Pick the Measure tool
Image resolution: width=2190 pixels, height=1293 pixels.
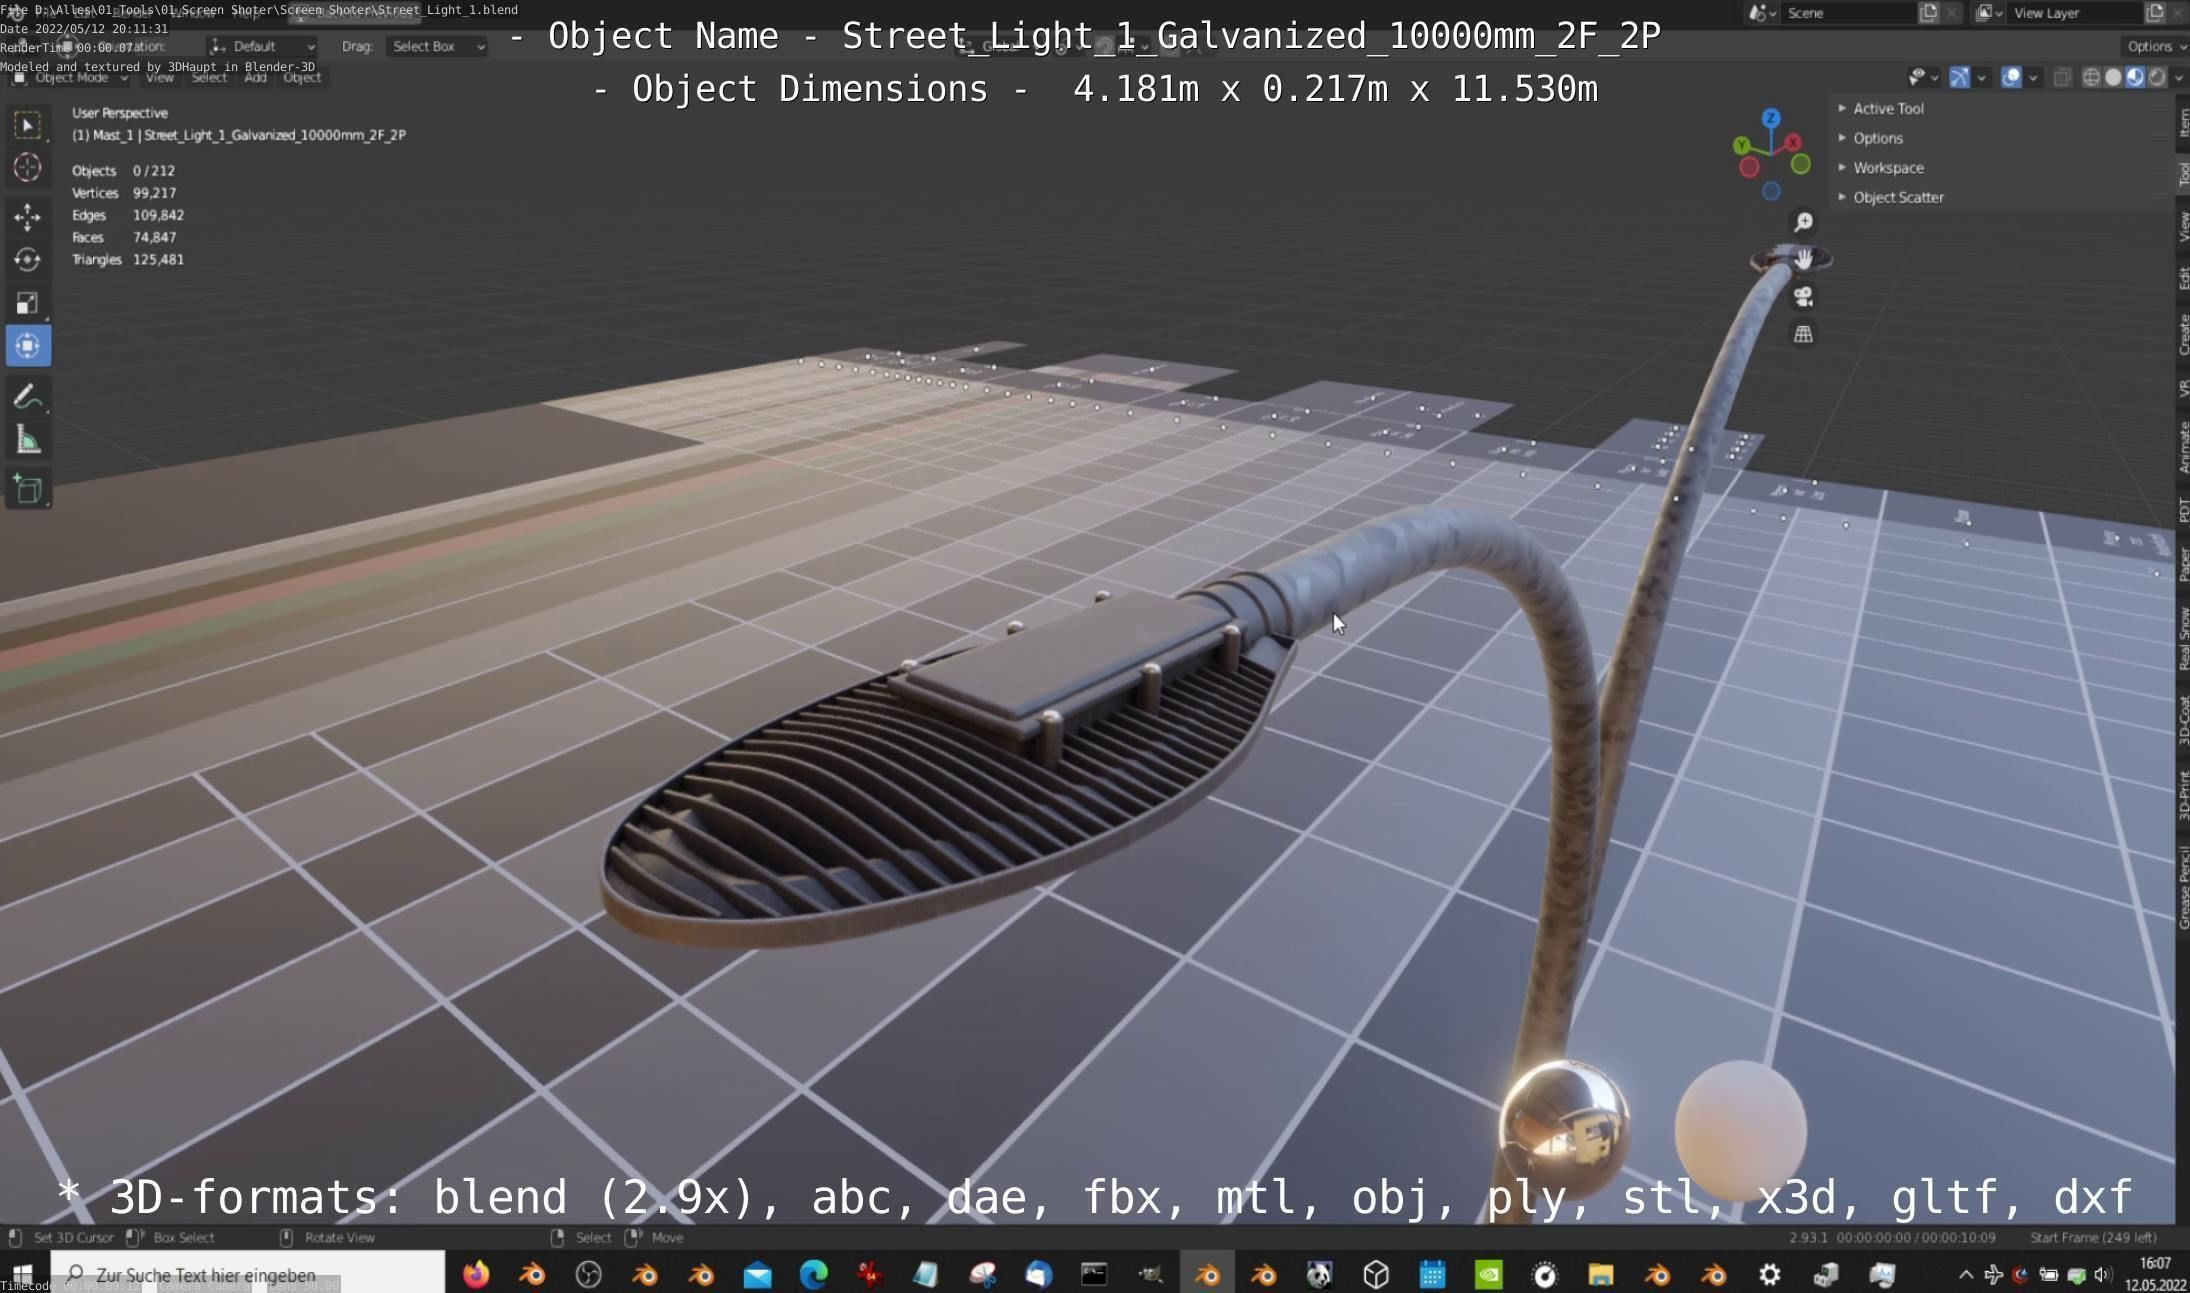[x=27, y=441]
